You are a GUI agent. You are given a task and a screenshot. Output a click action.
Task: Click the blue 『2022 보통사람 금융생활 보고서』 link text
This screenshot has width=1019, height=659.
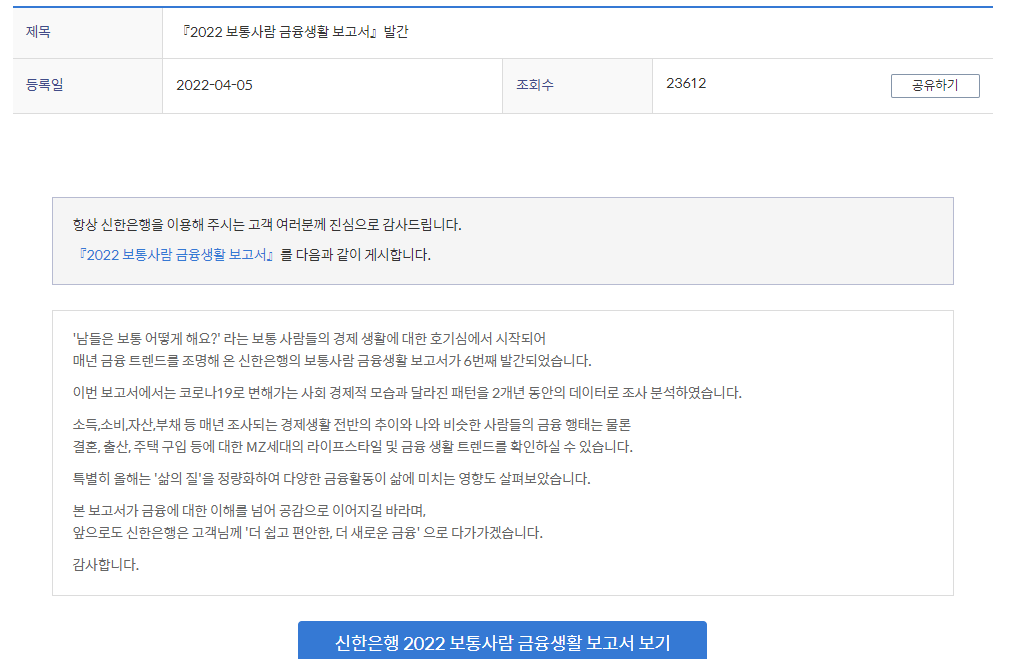coord(175,255)
